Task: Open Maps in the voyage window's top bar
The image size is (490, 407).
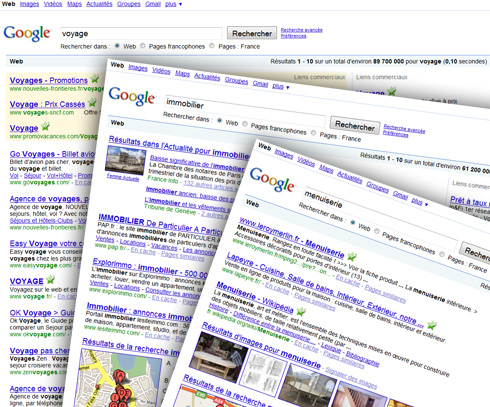Action: 74,4
